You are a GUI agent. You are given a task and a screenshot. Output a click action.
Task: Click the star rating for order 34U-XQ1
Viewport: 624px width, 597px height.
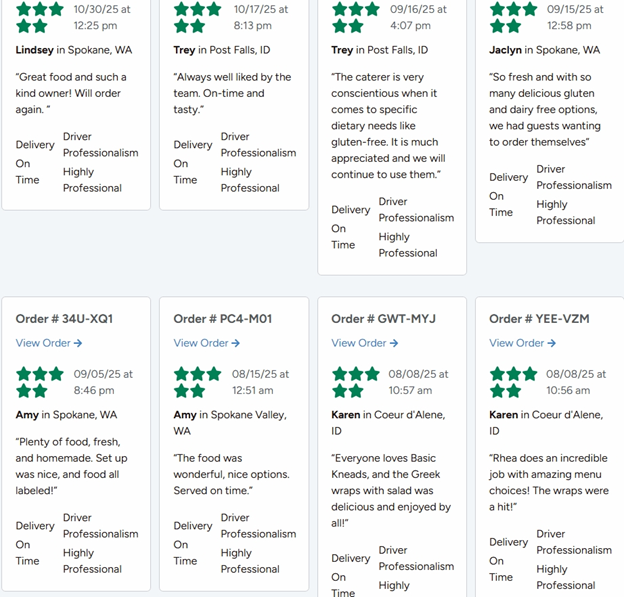coord(40,382)
